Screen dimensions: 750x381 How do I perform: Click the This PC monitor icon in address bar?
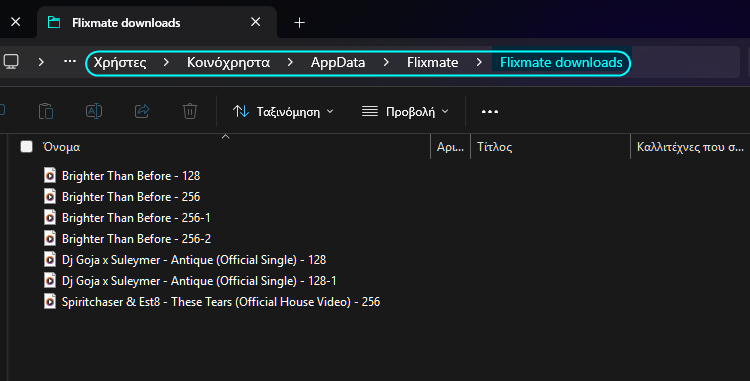click(11, 62)
